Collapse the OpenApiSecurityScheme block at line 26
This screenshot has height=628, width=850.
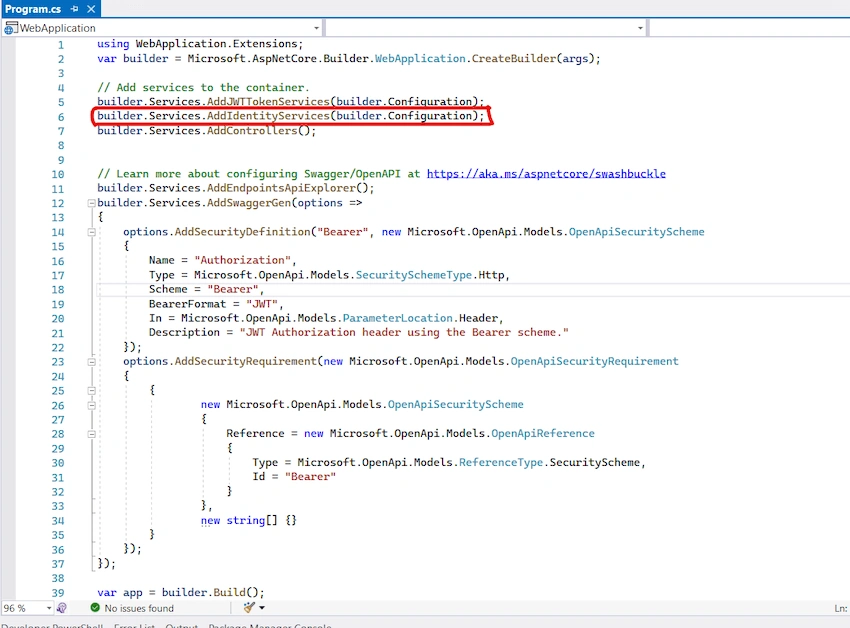(x=92, y=405)
